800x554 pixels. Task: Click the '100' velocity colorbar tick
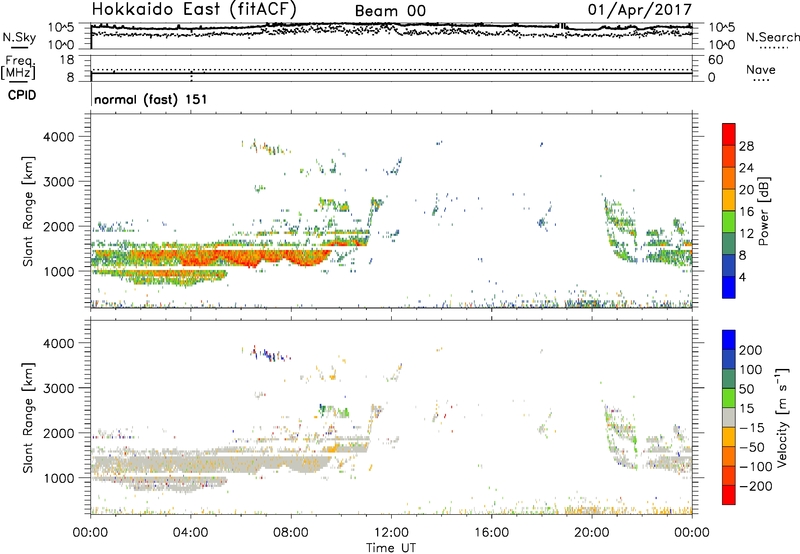coord(751,370)
